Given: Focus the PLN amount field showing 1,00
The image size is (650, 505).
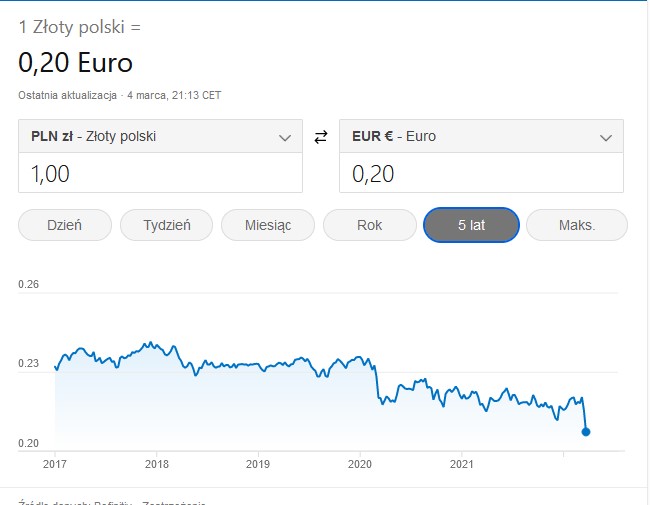Looking at the screenshot, I should click(x=160, y=174).
